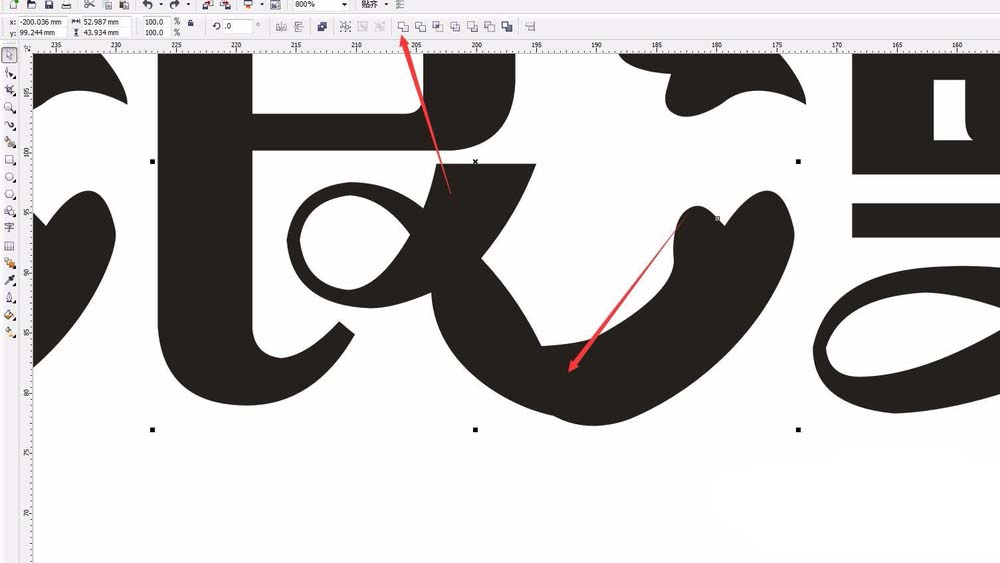
Task: Click the y position field
Action: pos(43,32)
